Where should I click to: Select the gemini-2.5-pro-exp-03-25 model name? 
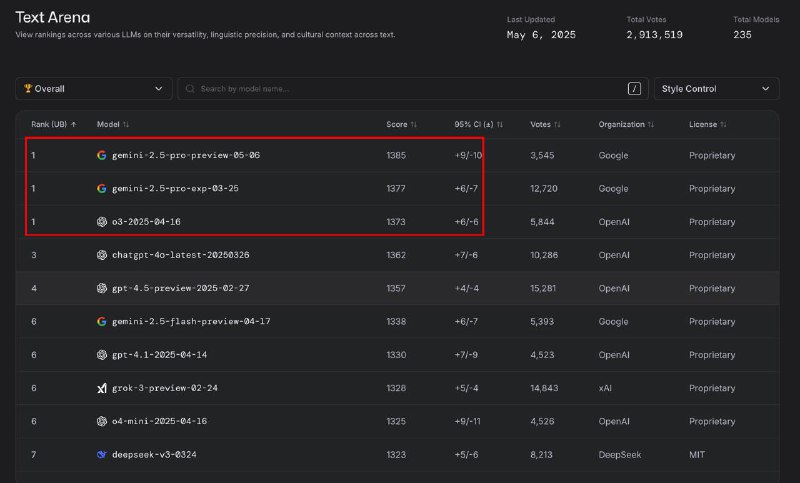175,188
